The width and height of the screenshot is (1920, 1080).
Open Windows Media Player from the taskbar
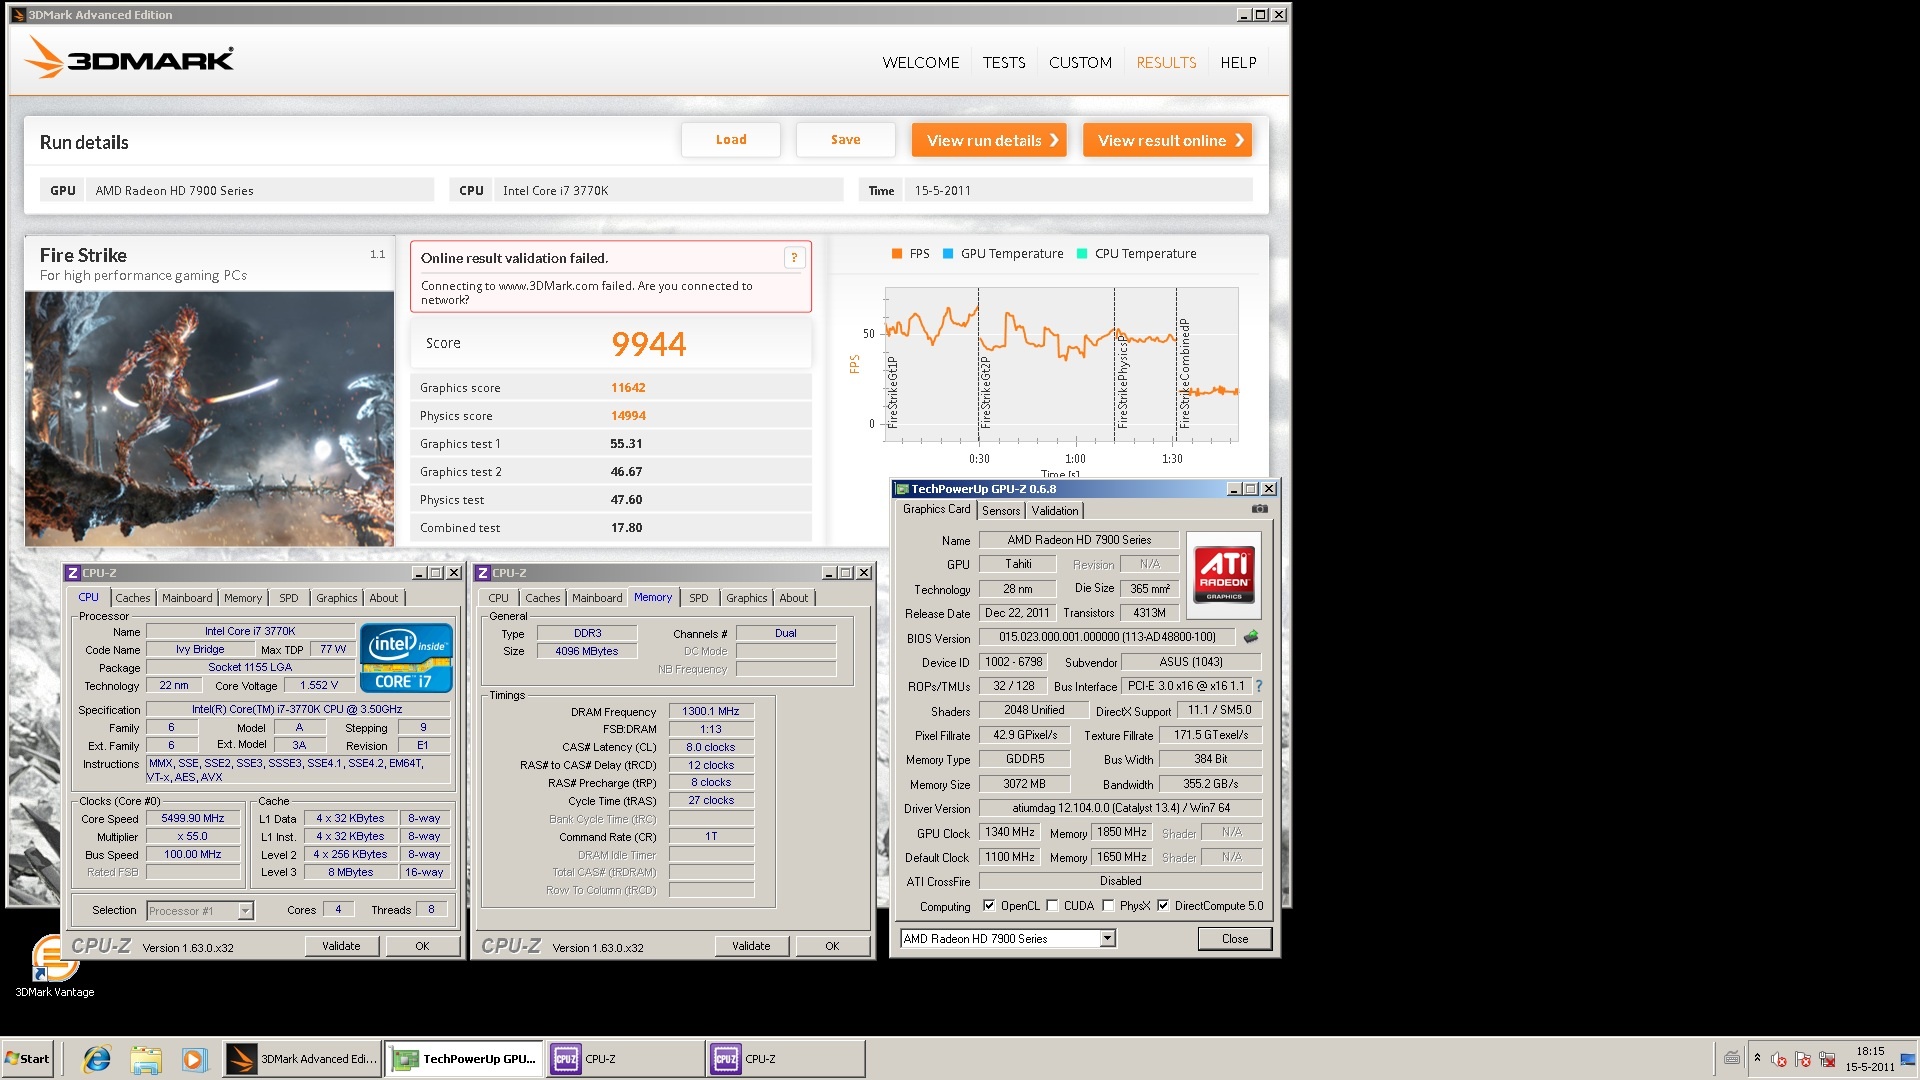(193, 1059)
